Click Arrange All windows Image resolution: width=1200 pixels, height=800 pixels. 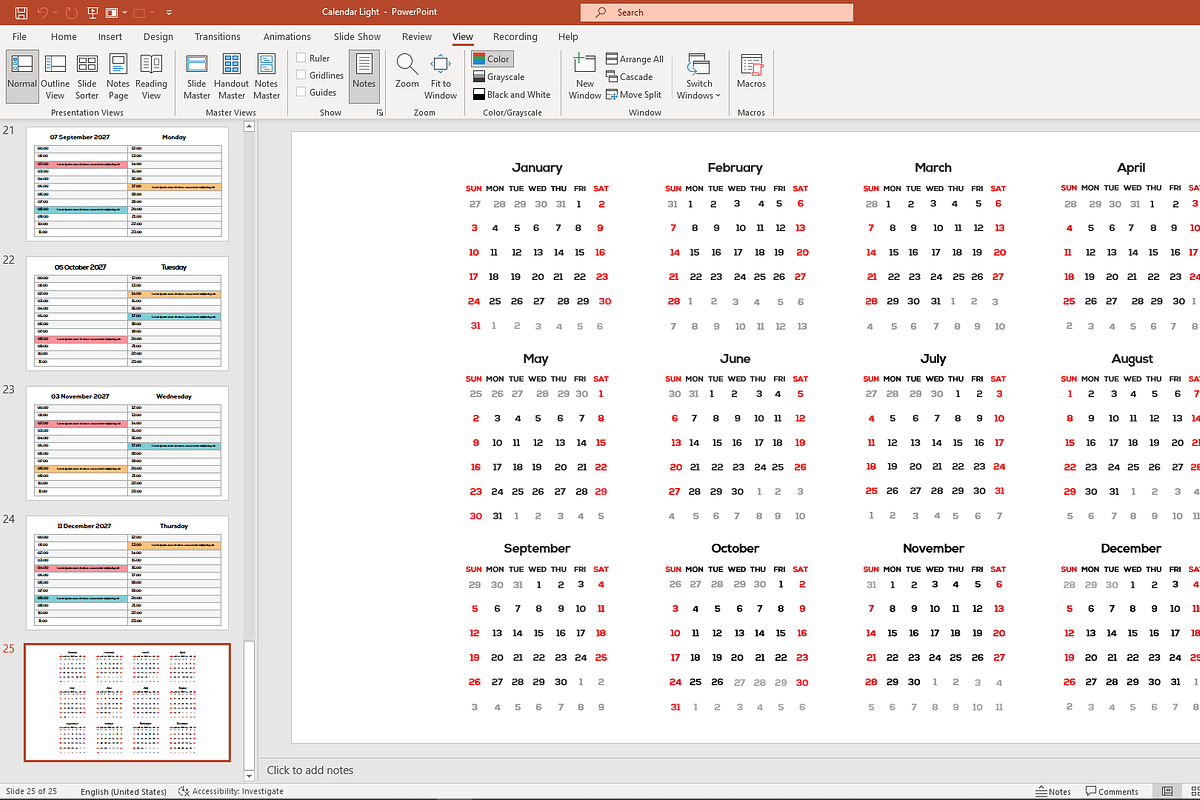point(635,59)
